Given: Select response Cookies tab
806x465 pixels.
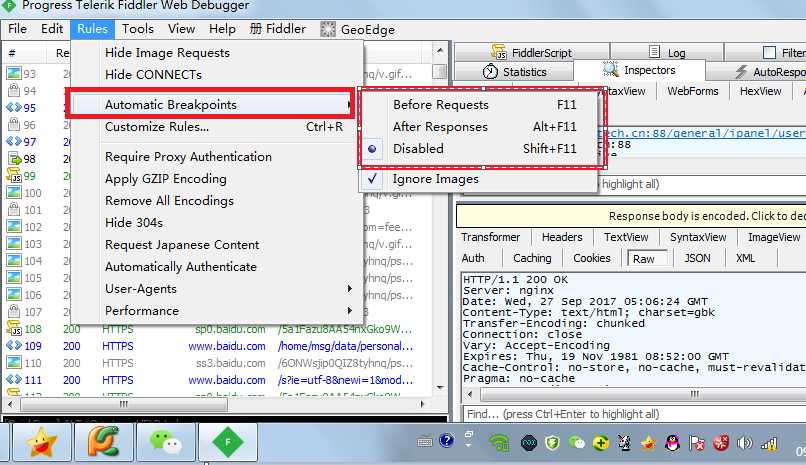Looking at the screenshot, I should pos(592,258).
